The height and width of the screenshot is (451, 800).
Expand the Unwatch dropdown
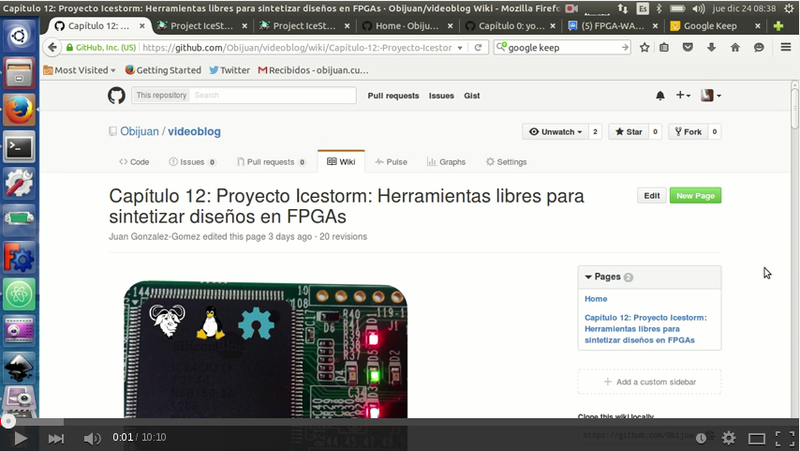555,131
